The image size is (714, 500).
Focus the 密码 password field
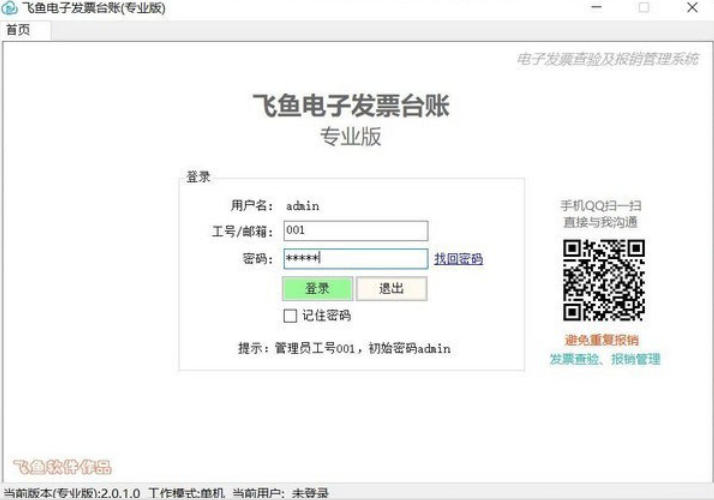[x=356, y=259]
